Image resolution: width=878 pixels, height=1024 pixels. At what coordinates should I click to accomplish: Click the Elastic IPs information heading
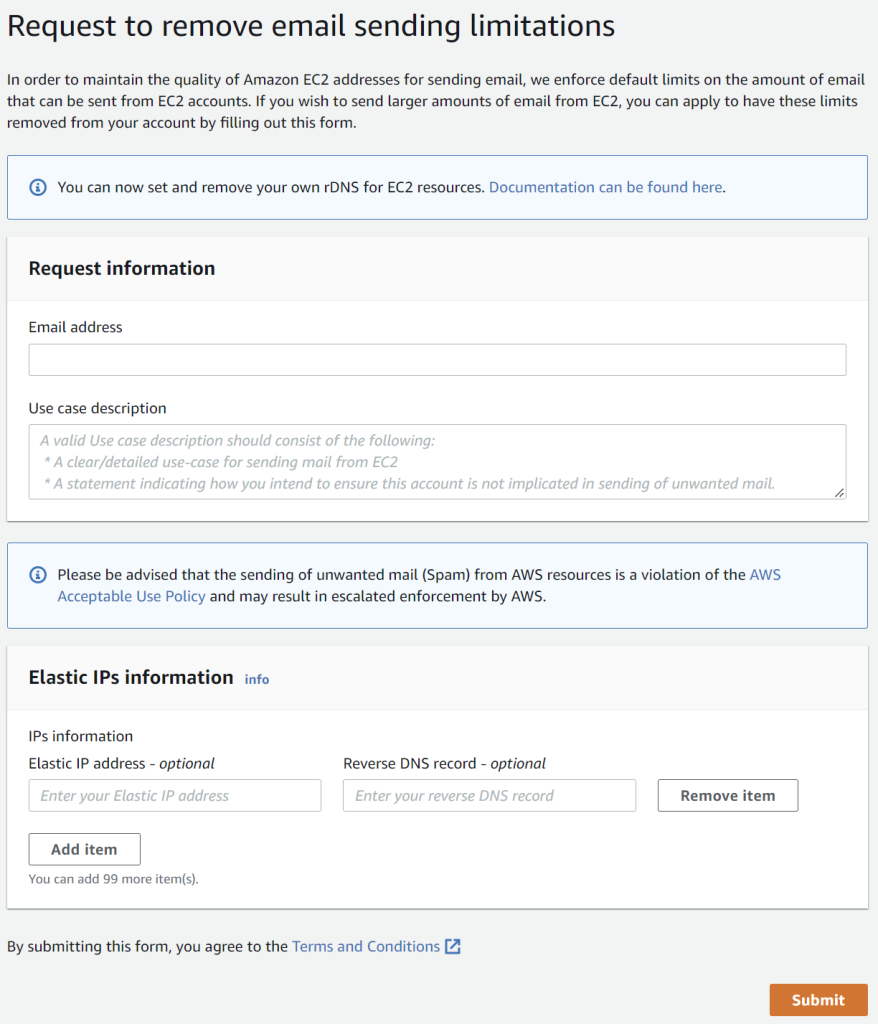tap(131, 677)
